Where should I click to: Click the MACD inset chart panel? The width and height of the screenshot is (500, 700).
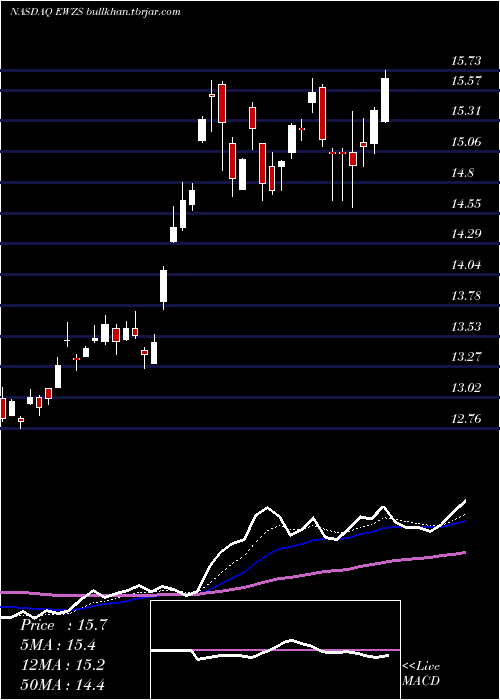[x=275, y=650]
